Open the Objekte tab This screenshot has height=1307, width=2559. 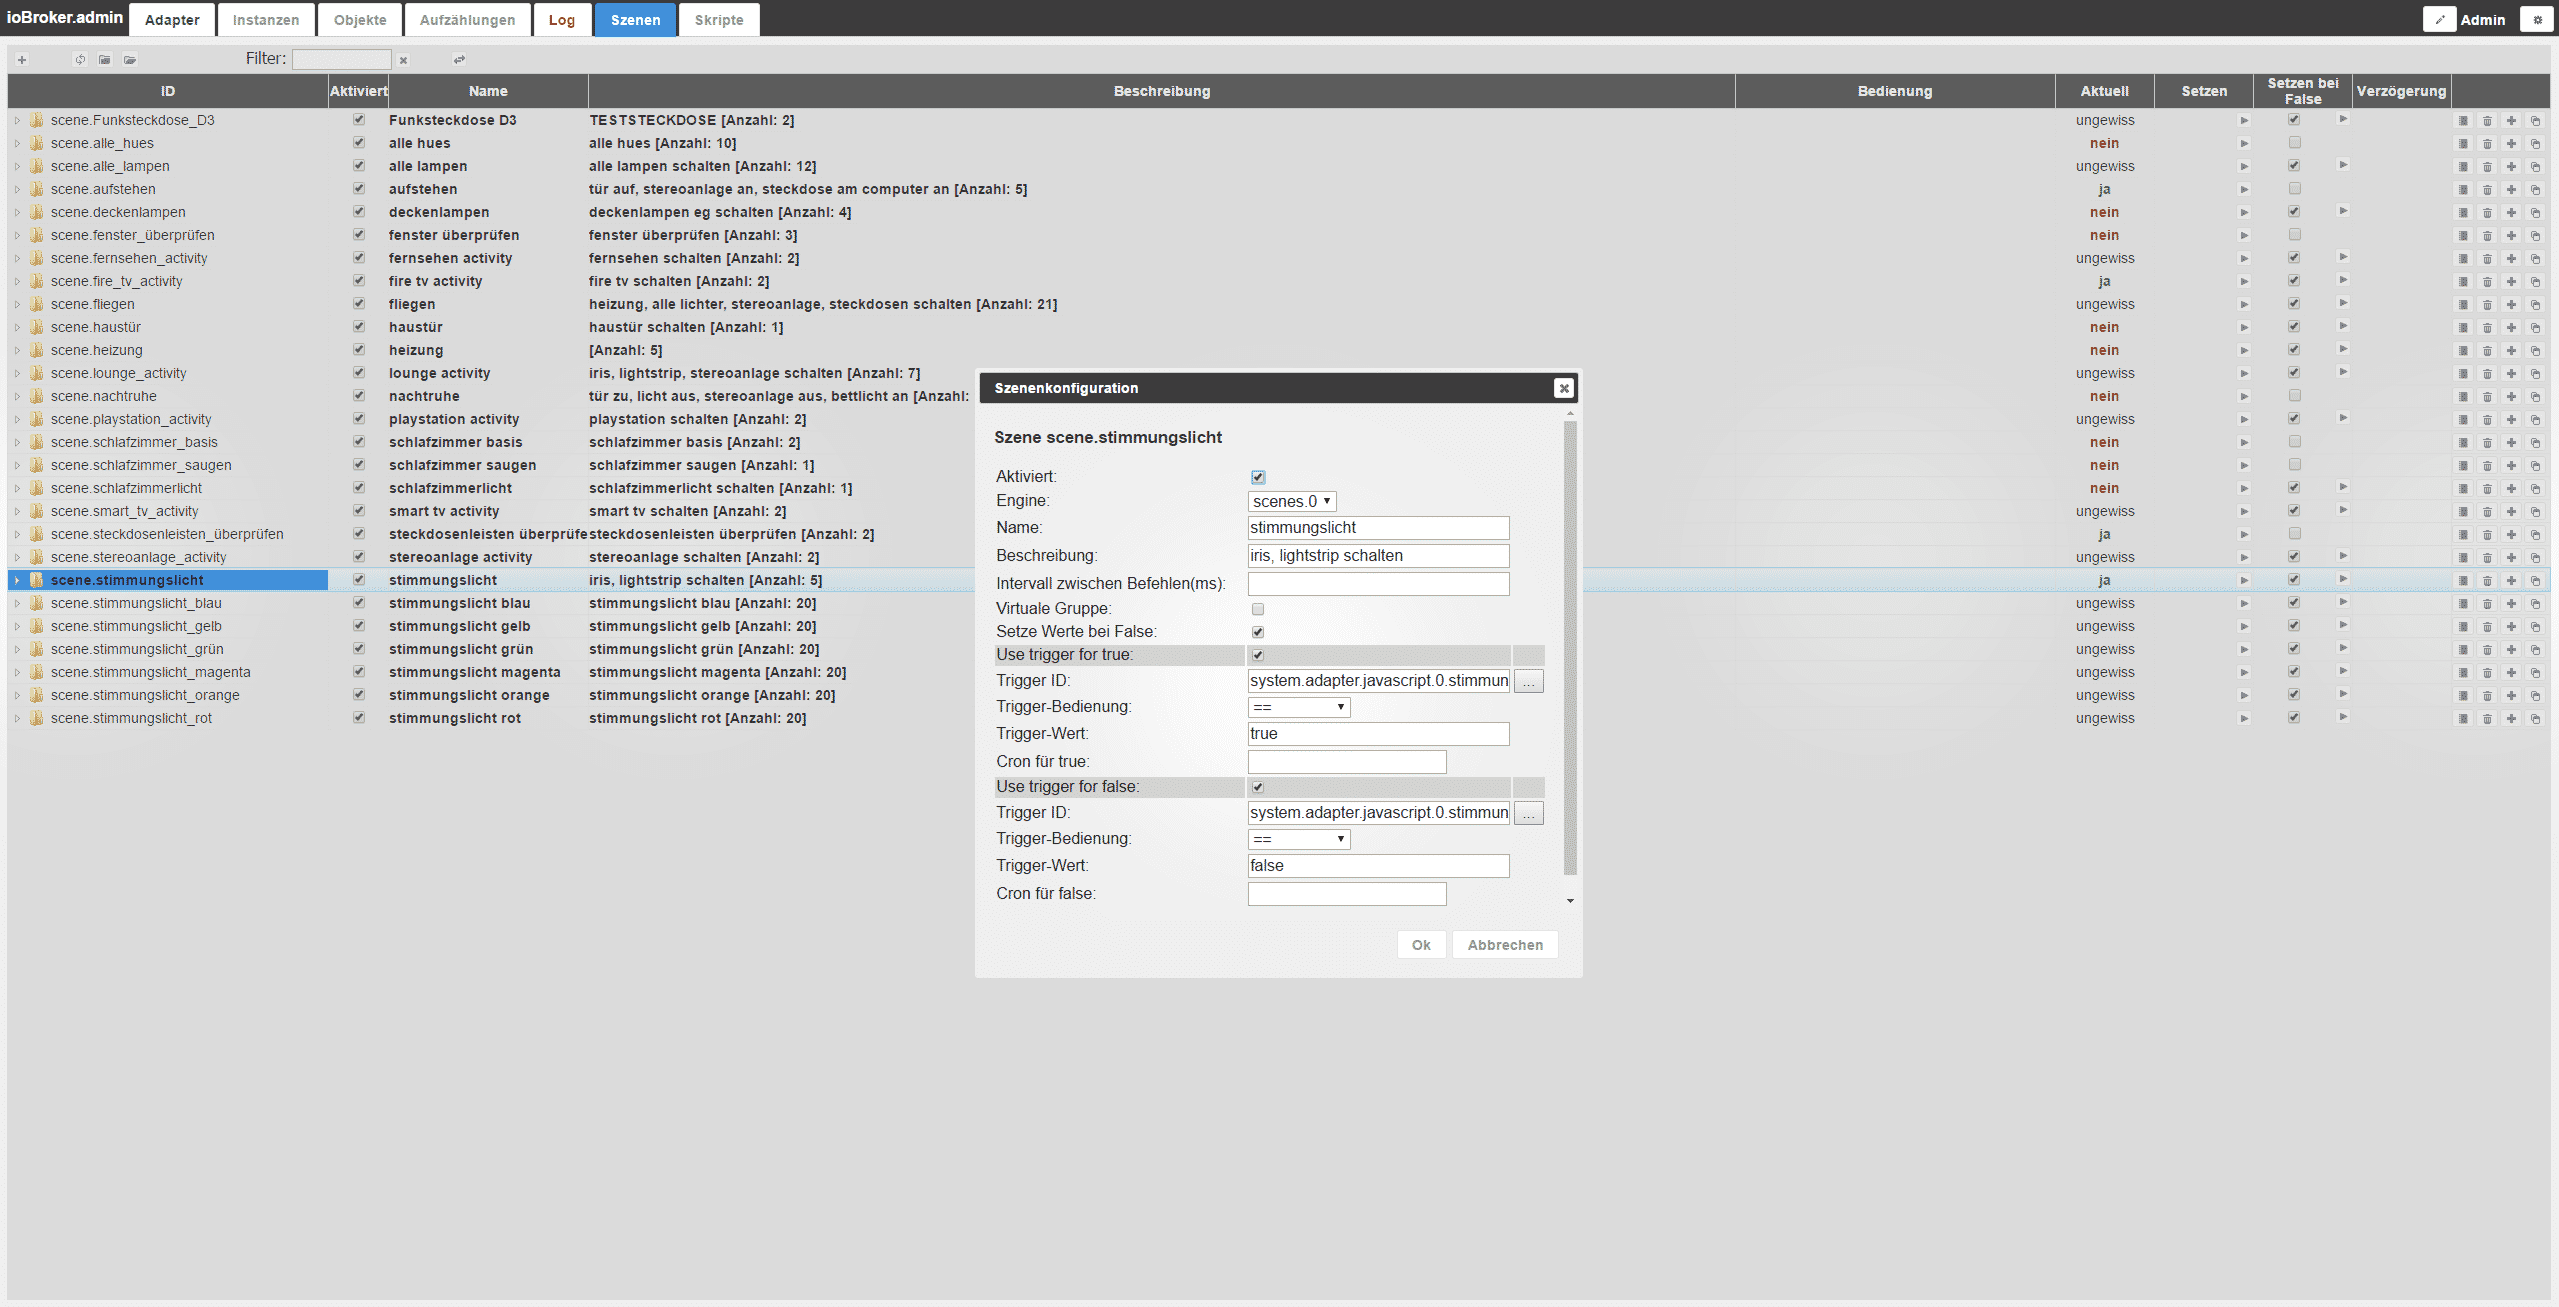[x=360, y=20]
